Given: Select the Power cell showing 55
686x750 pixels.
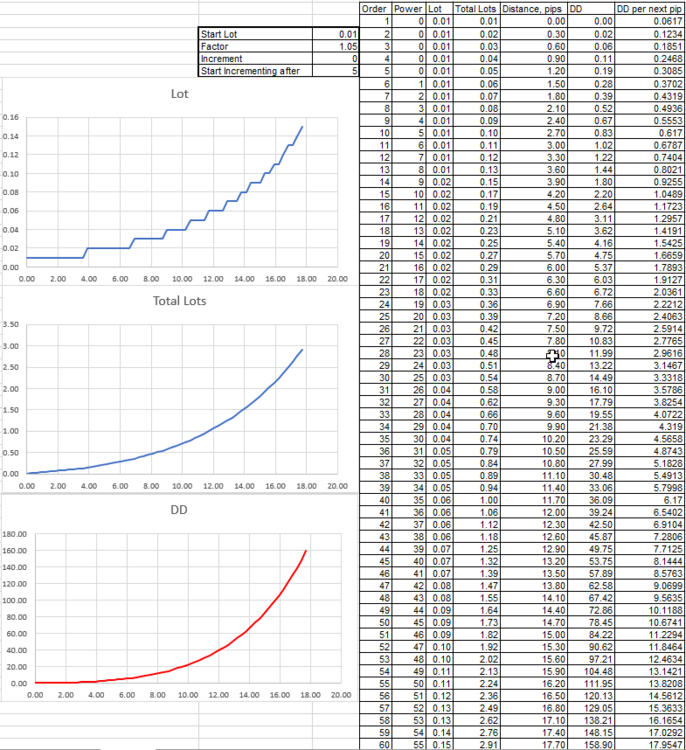Looking at the screenshot, I should click(409, 745).
